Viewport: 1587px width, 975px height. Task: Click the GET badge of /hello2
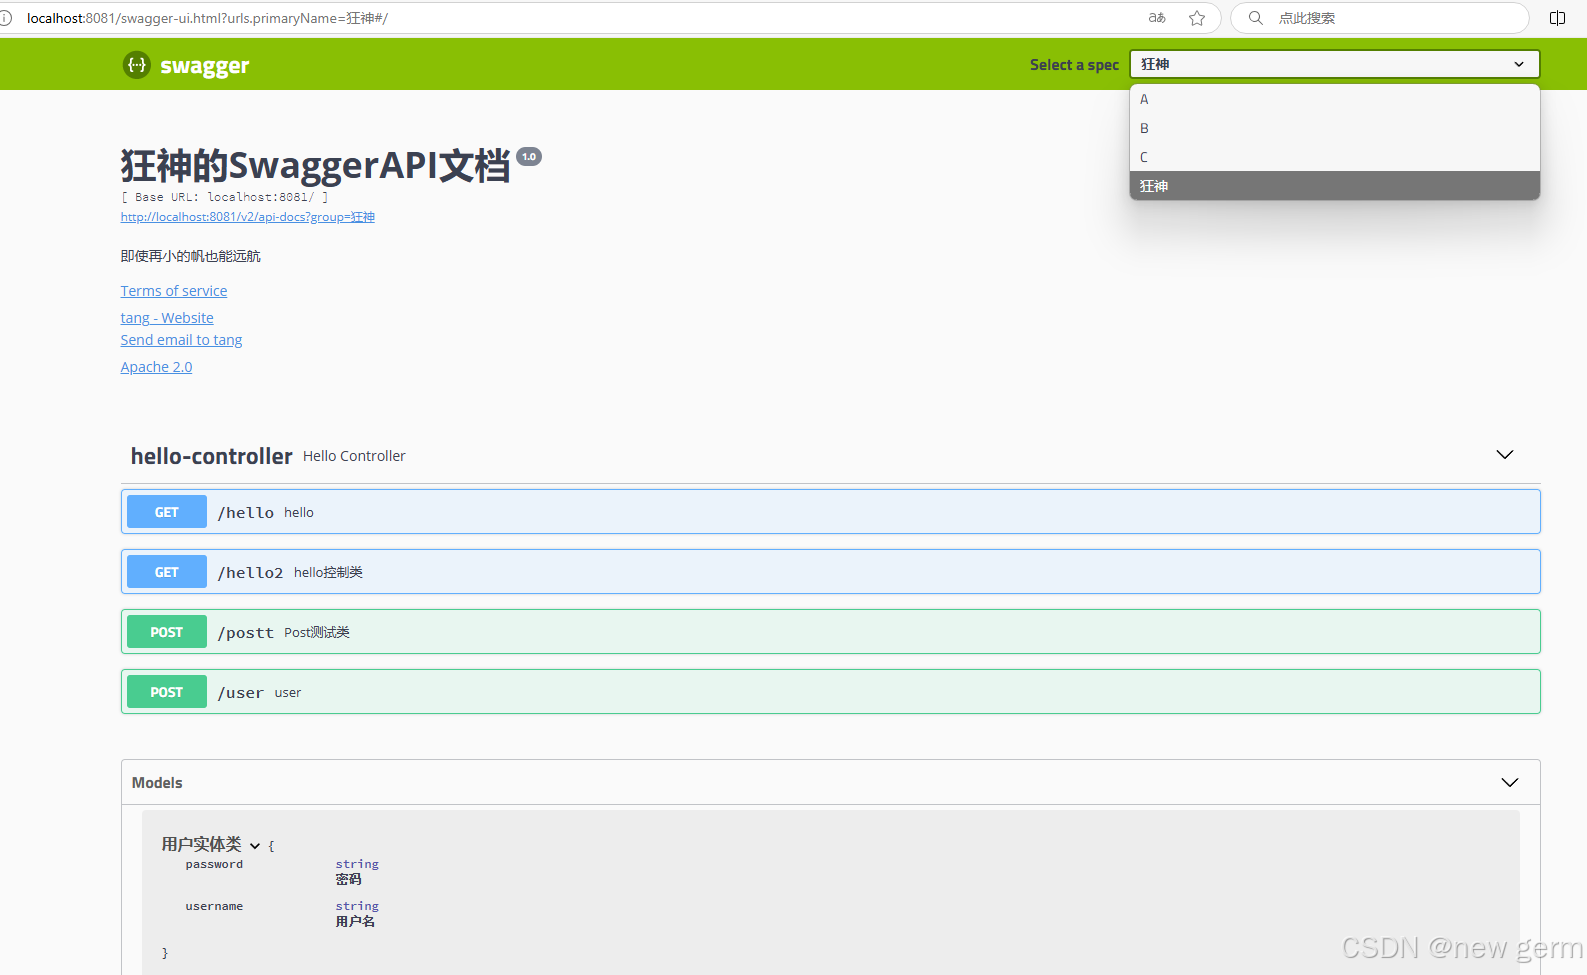[x=167, y=572]
